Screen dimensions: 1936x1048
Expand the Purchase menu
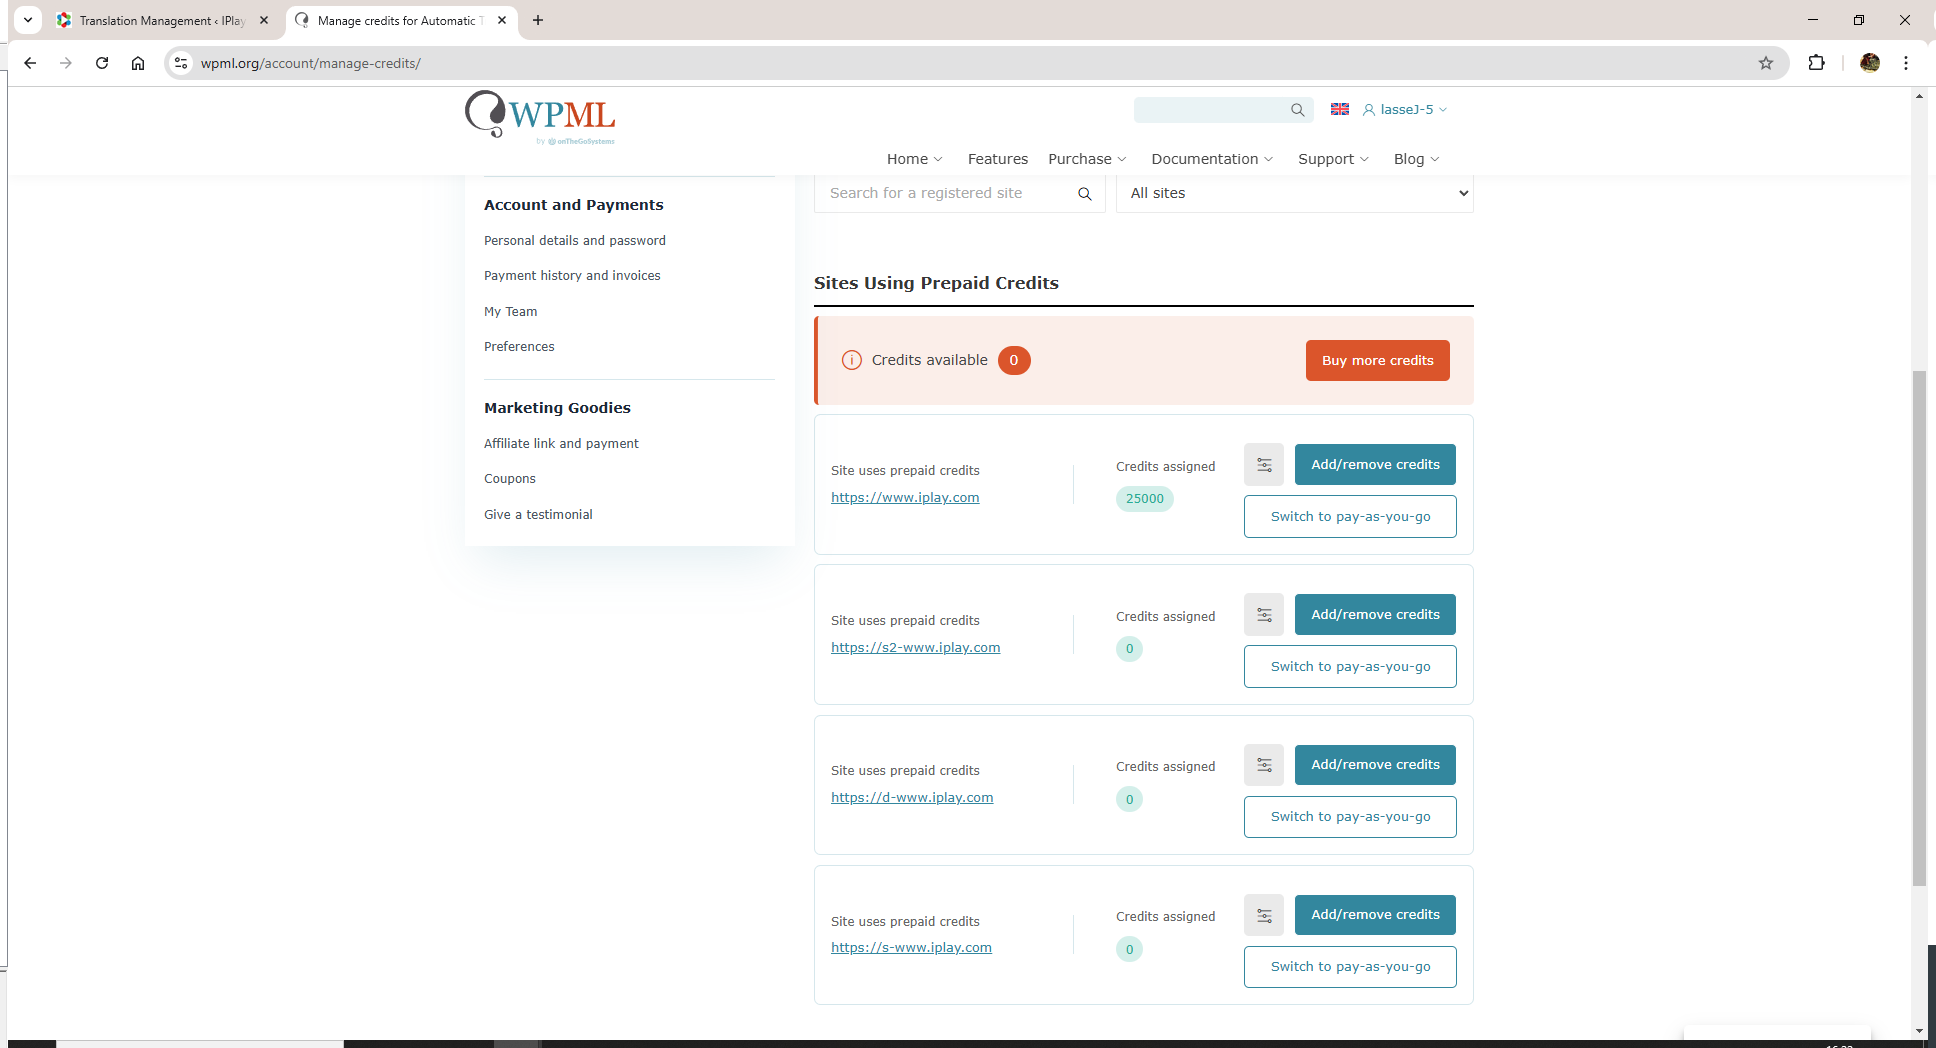tap(1087, 159)
